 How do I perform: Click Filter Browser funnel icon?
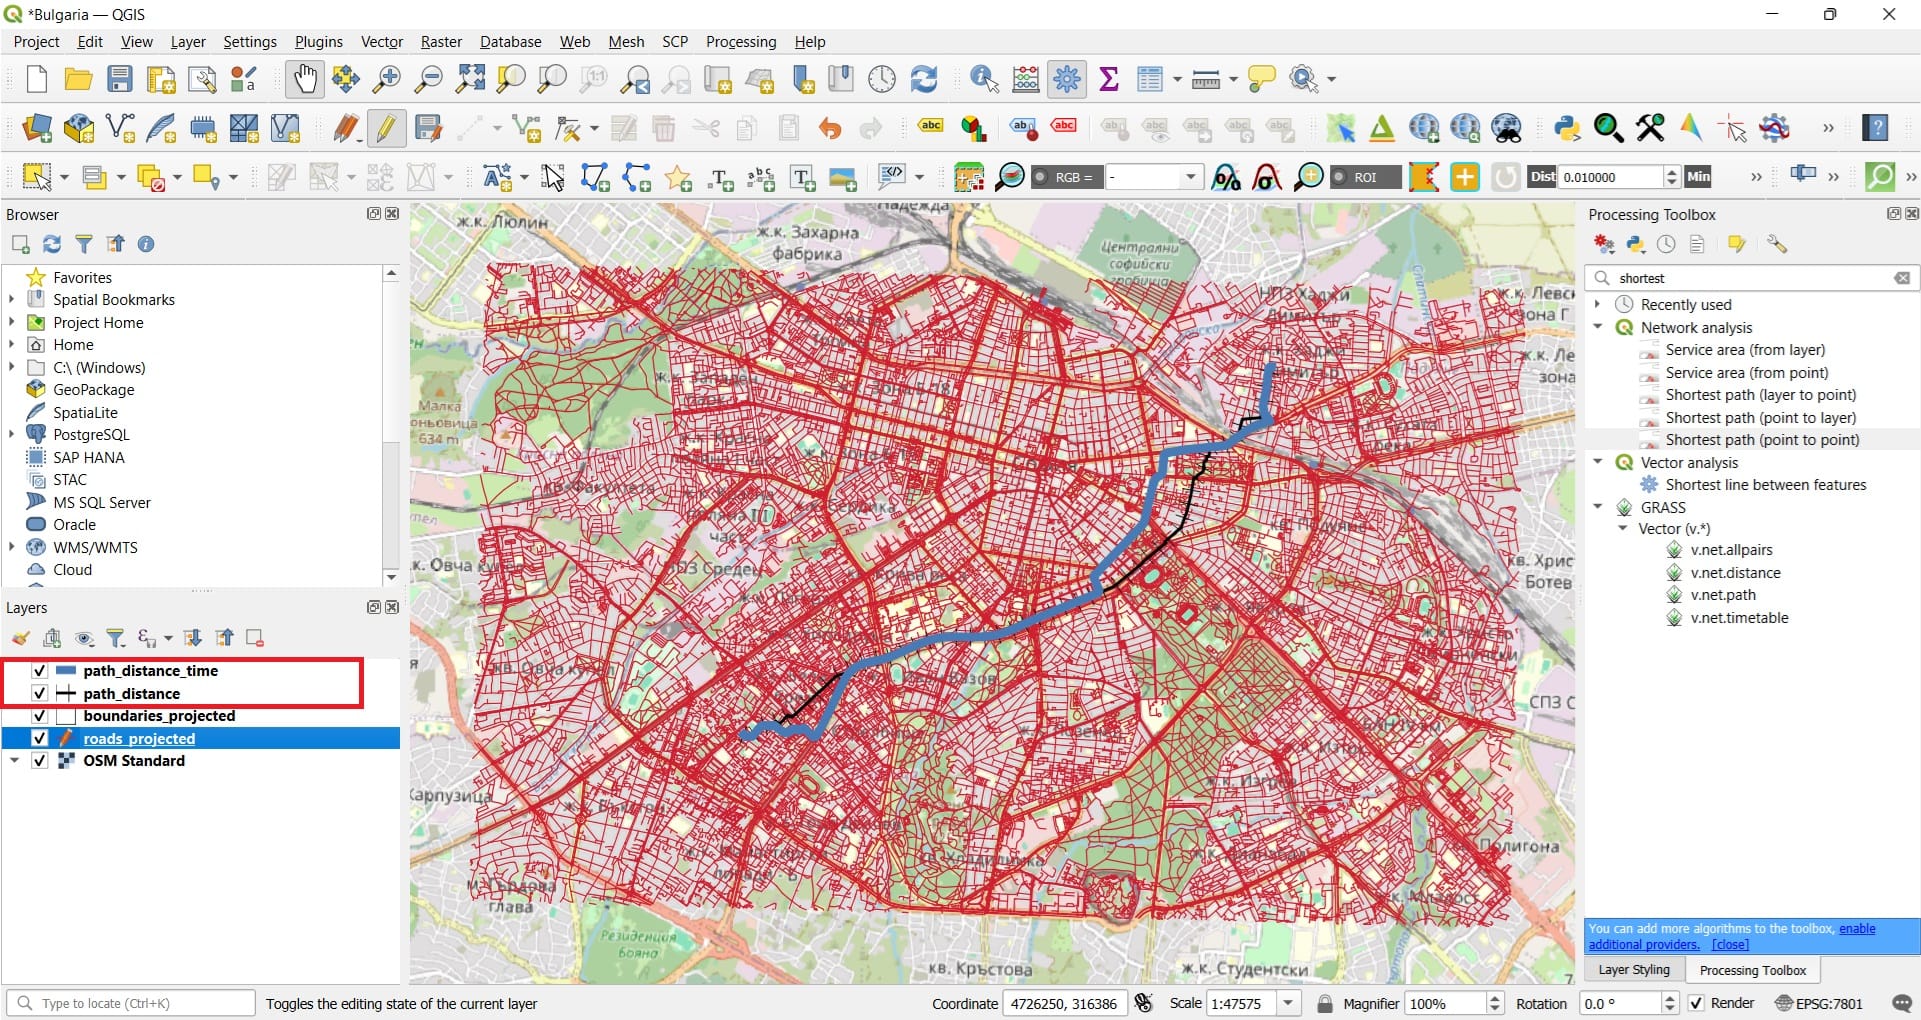click(84, 244)
